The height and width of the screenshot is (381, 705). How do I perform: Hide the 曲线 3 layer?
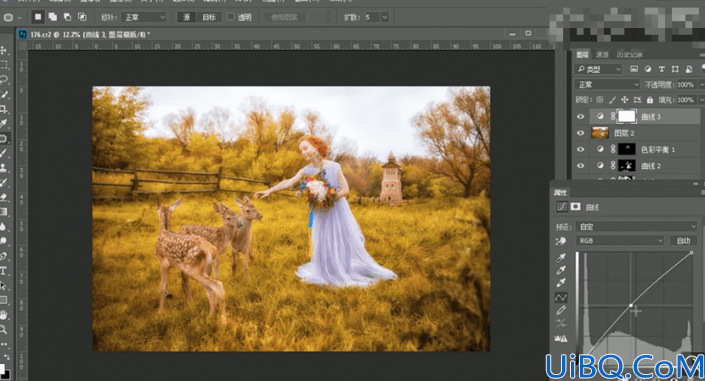[580, 117]
